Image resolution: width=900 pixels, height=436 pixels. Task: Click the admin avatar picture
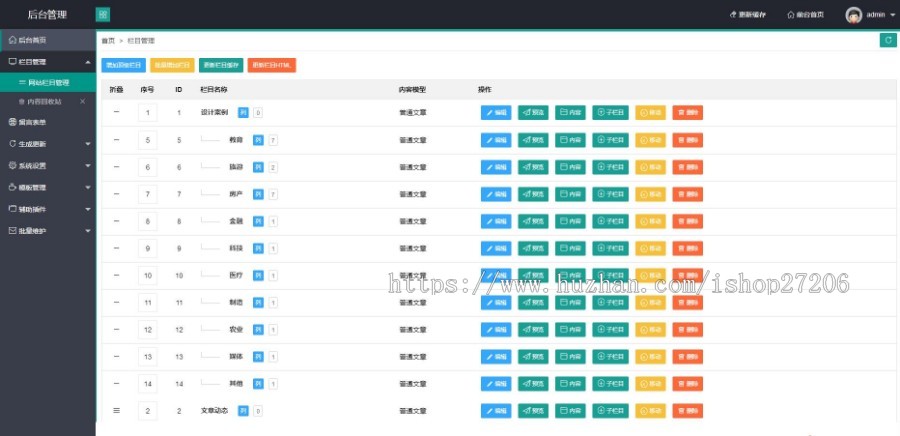coord(853,15)
